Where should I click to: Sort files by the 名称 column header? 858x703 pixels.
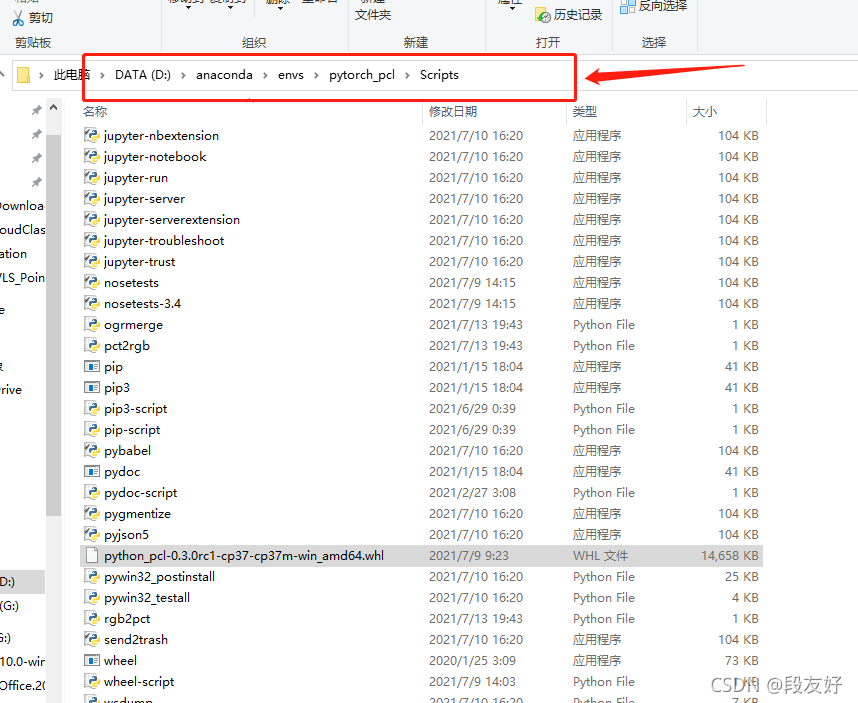click(97, 111)
